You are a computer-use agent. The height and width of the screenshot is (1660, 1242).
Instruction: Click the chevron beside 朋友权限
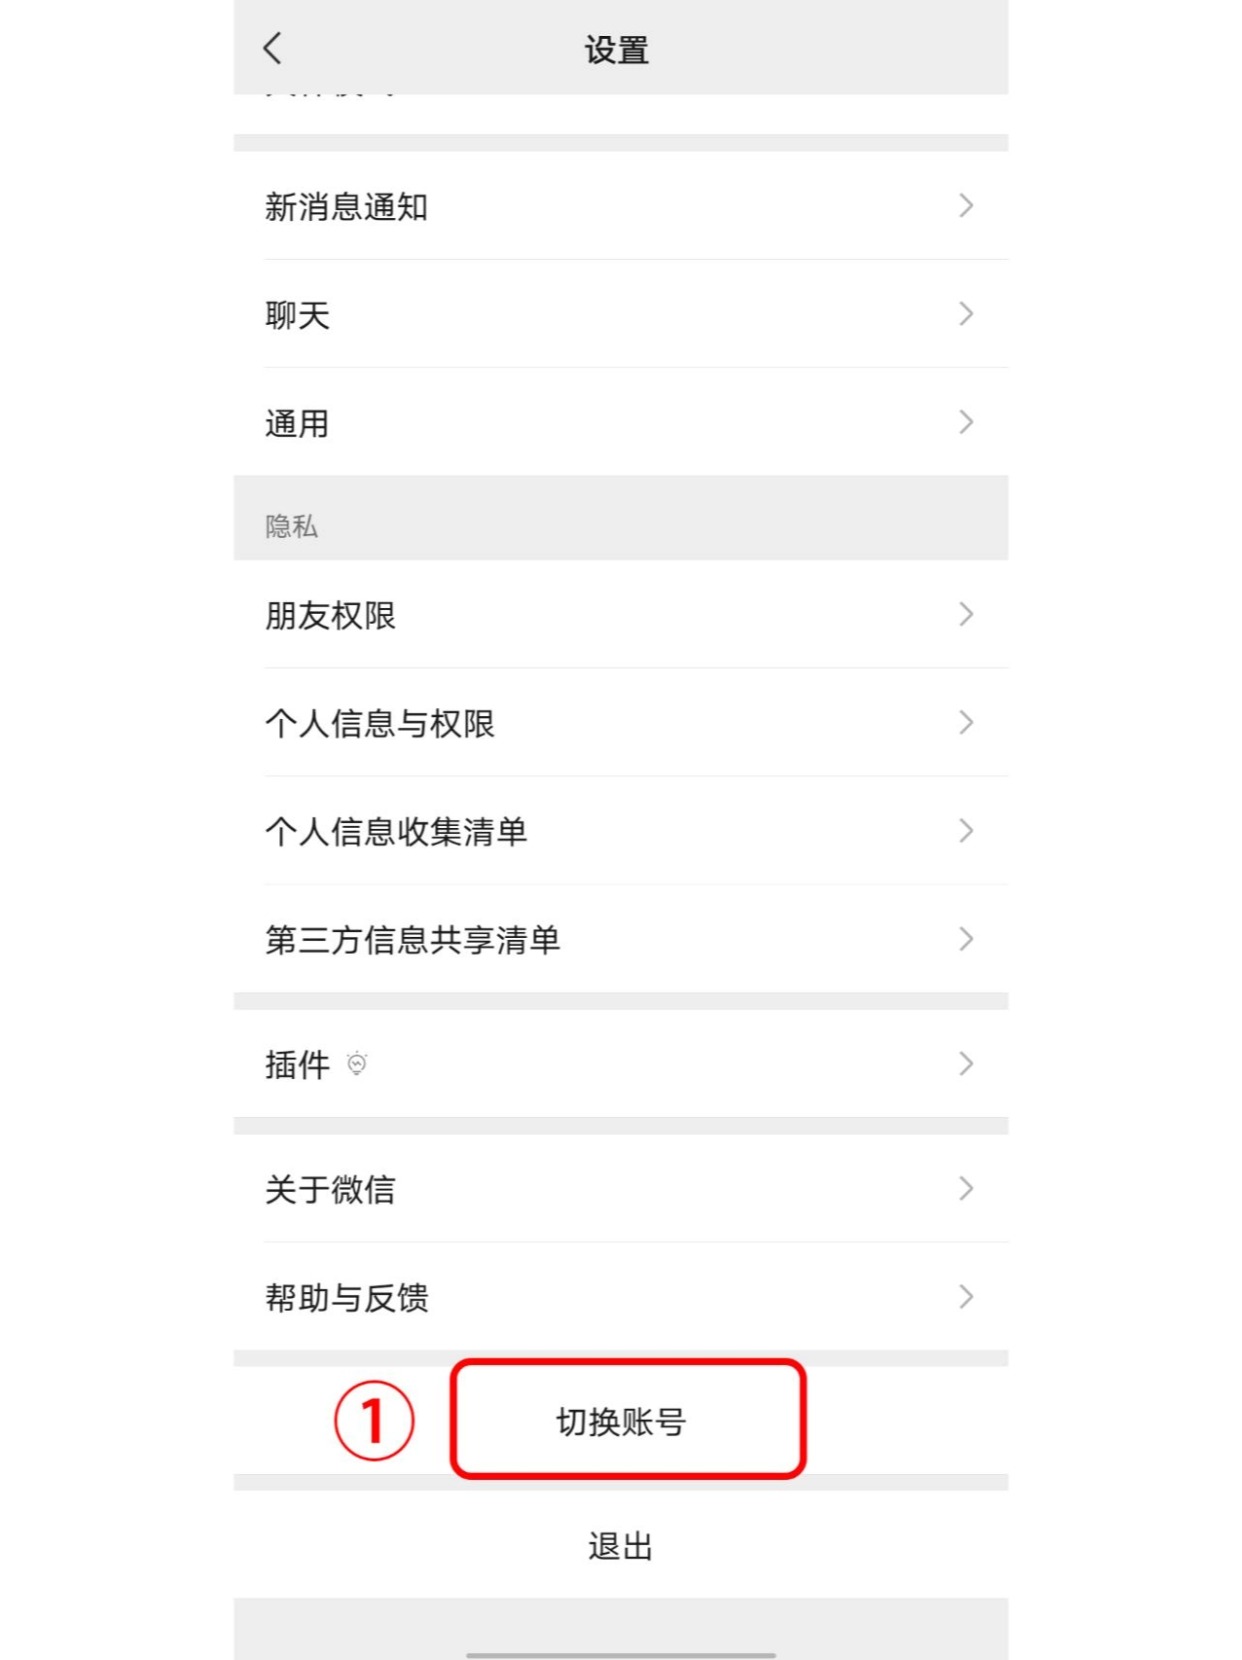[966, 616]
